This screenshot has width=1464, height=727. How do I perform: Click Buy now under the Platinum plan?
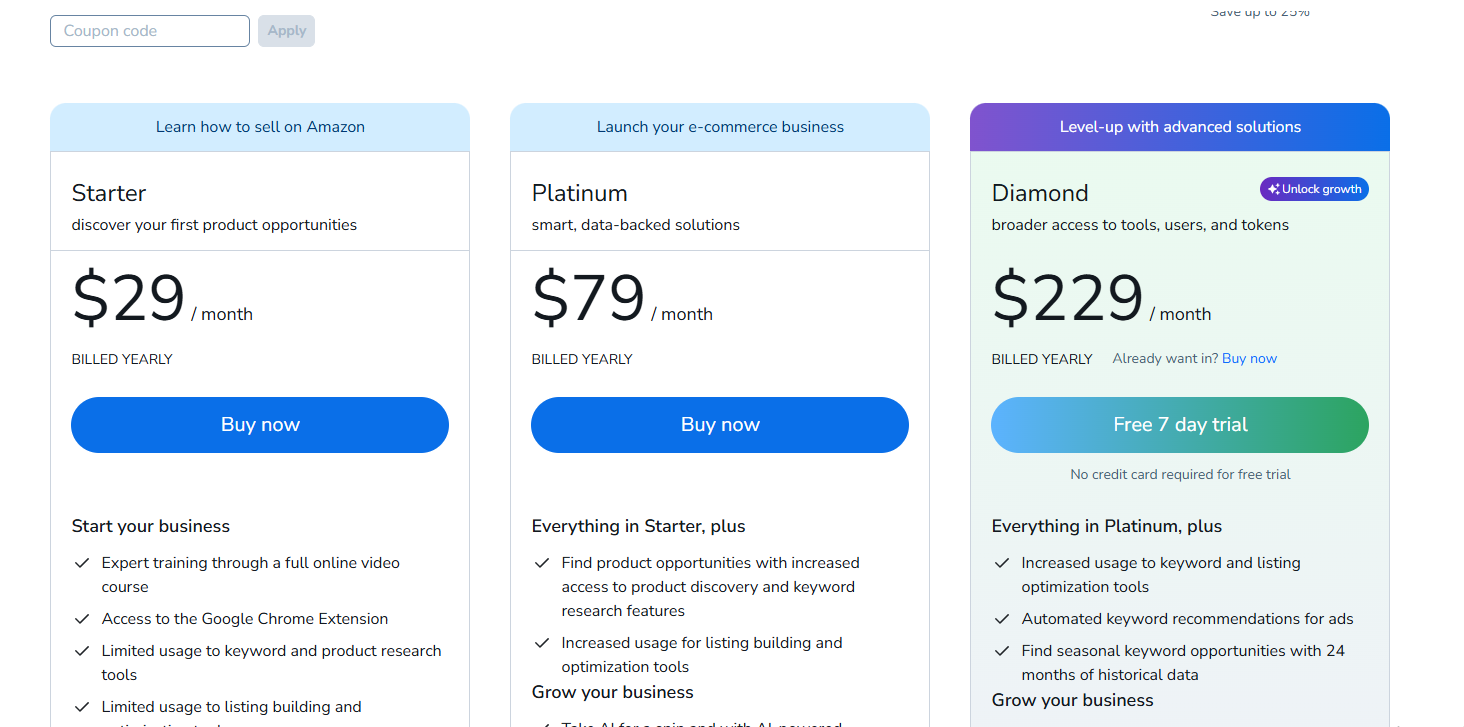tap(720, 425)
